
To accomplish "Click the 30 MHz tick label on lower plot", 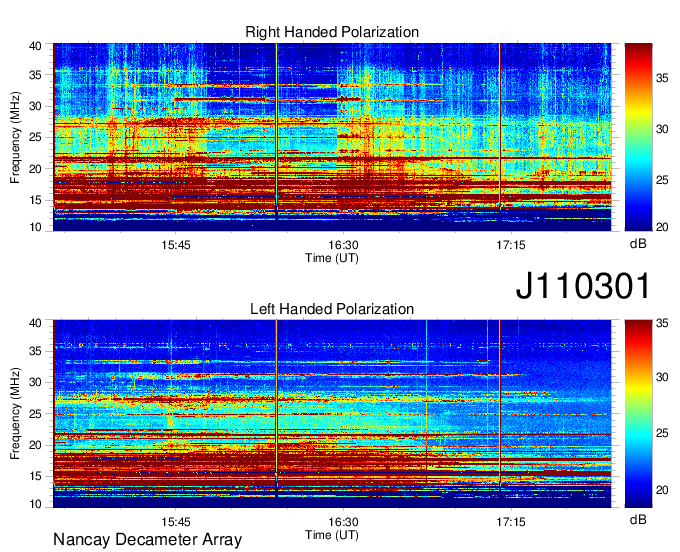I will click(x=35, y=382).
